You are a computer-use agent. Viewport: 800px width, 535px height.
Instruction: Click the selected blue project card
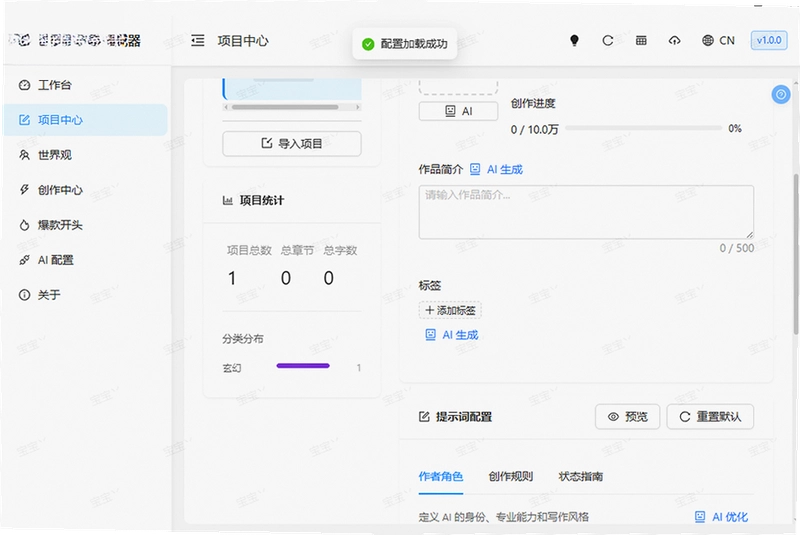click(292, 89)
